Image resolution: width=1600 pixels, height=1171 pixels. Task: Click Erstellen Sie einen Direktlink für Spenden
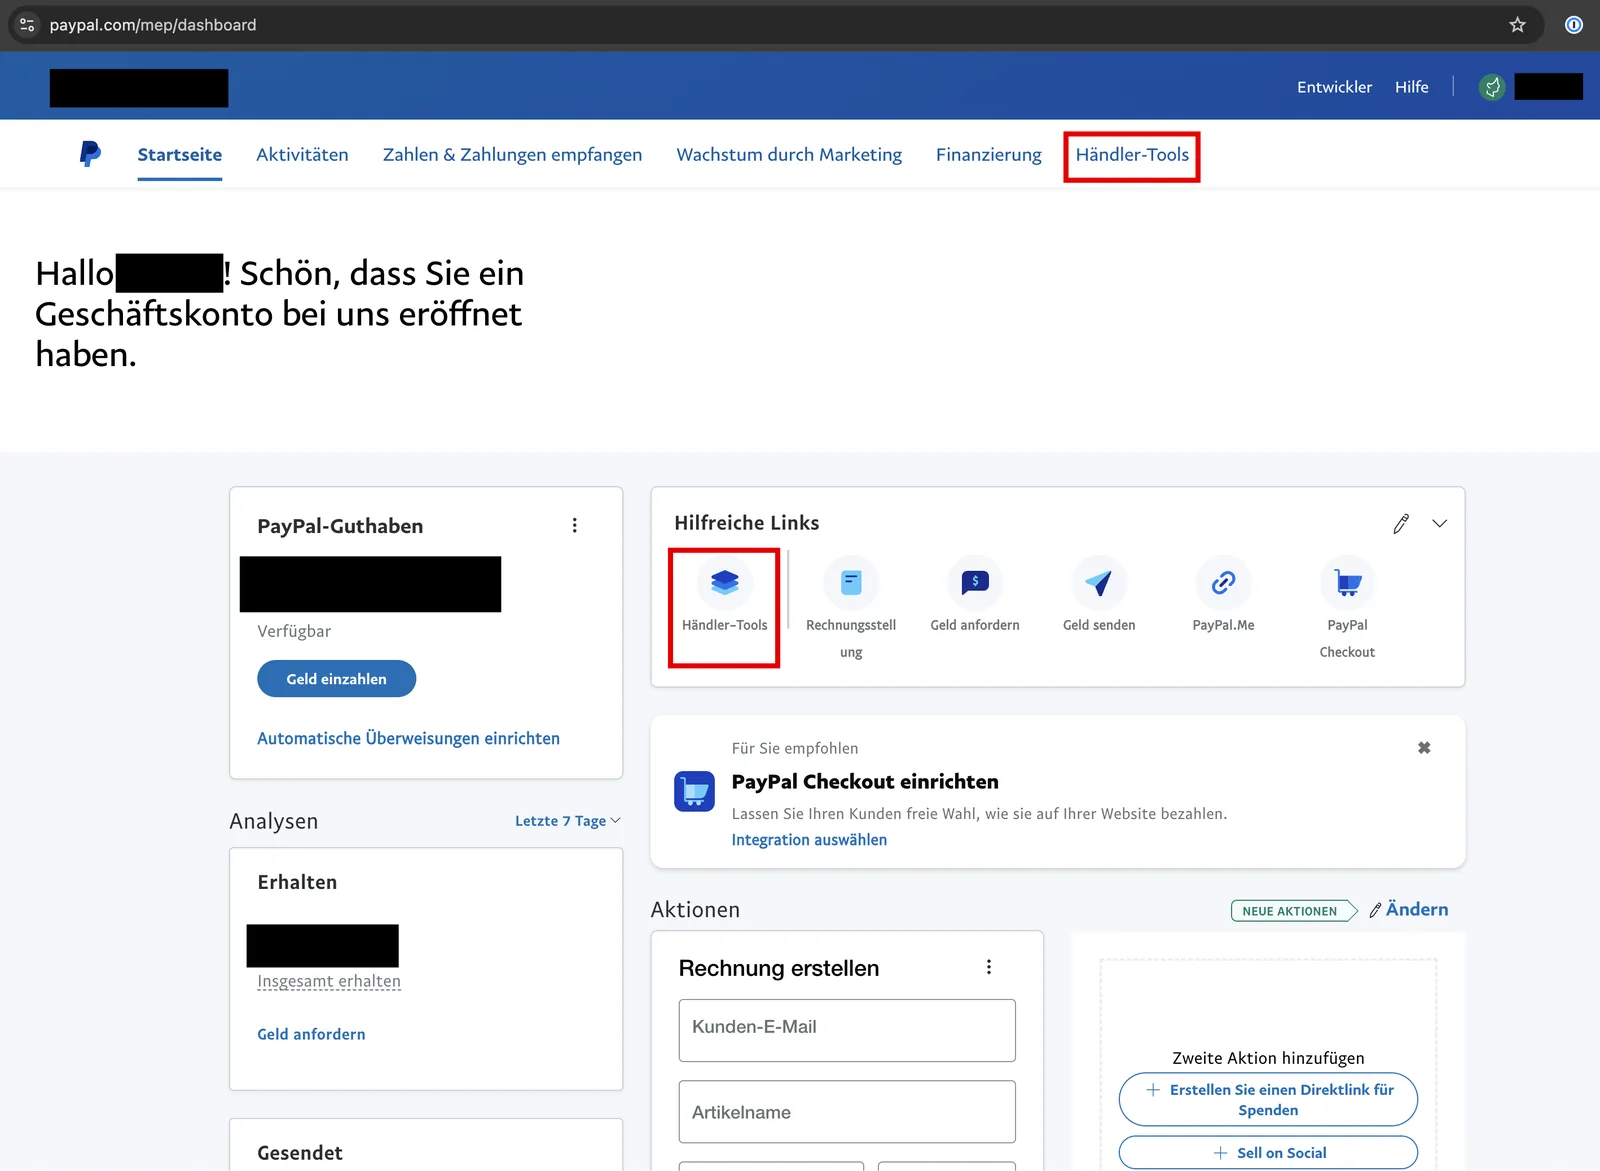1268,1100
